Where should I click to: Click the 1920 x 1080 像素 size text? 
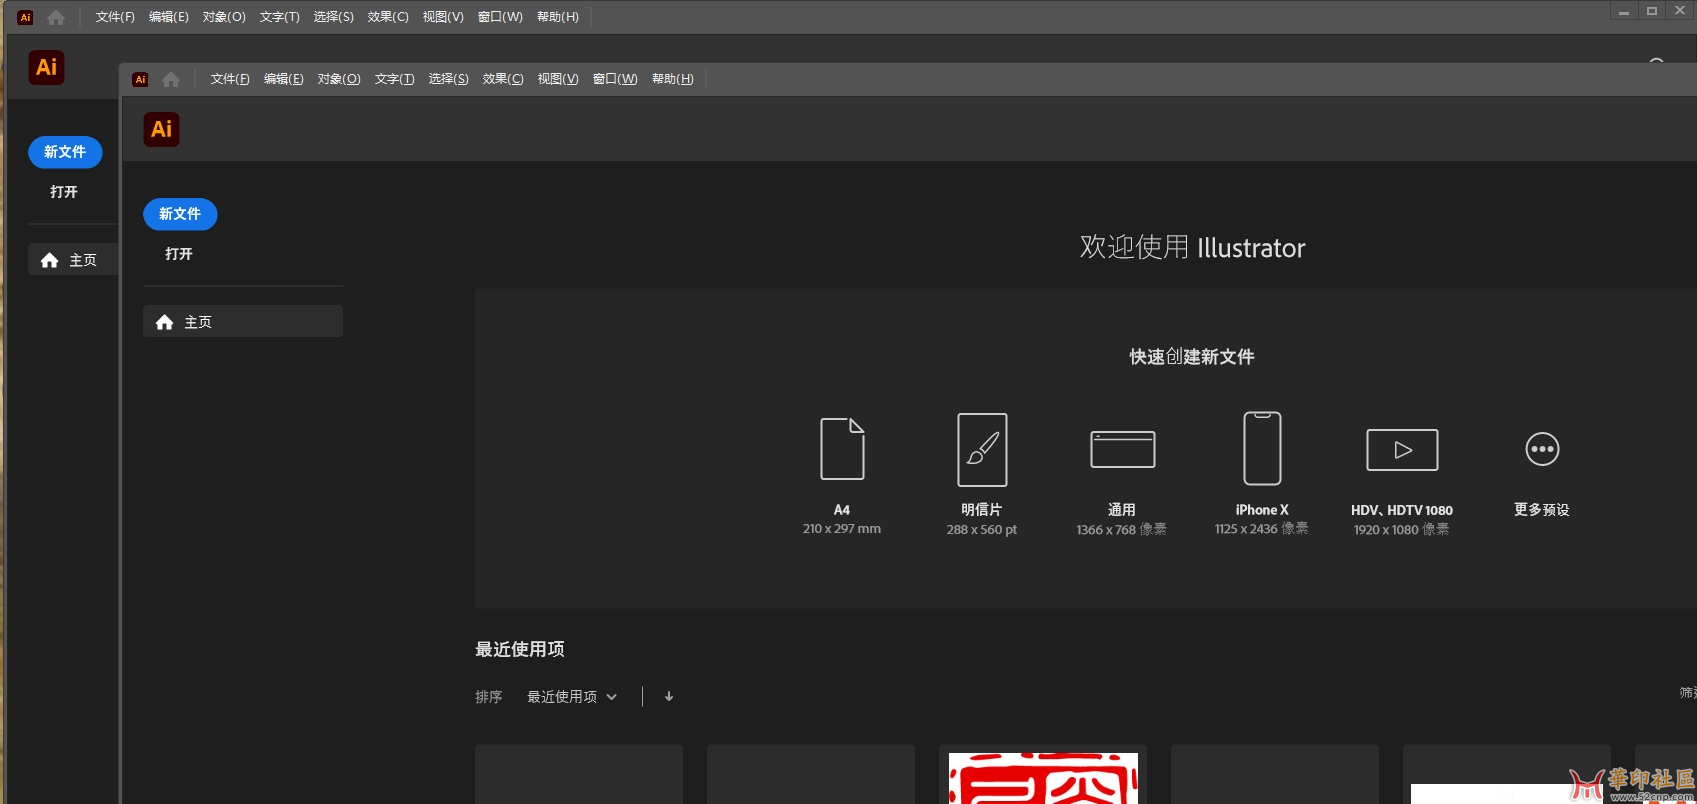[x=1402, y=530]
